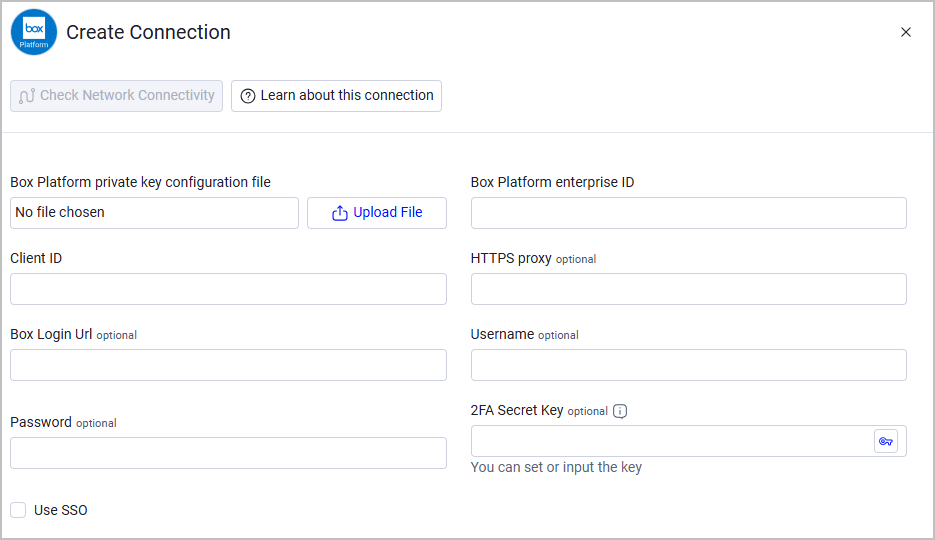Click the Create Connection title
The width and height of the screenshot is (935, 540).
click(x=148, y=32)
